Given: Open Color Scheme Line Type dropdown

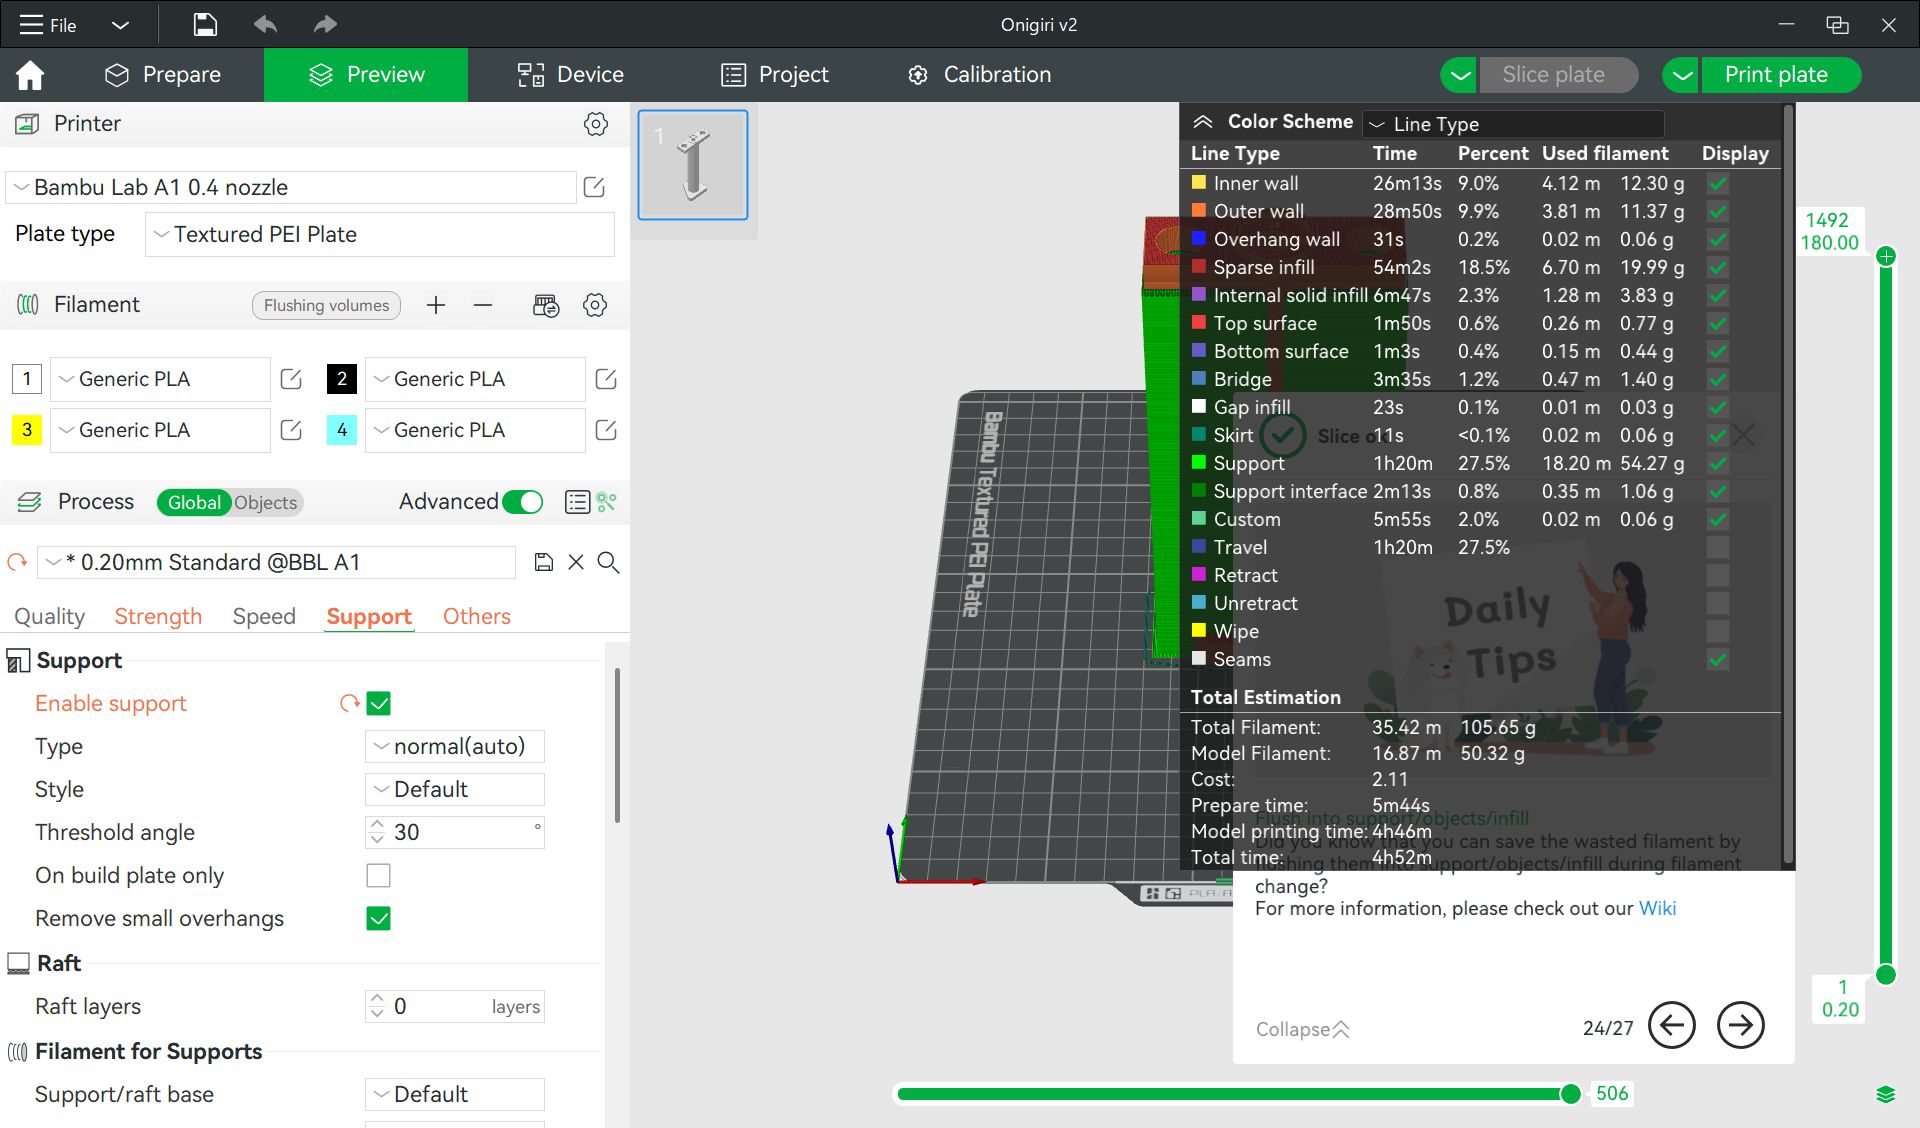Looking at the screenshot, I should coord(1514,124).
